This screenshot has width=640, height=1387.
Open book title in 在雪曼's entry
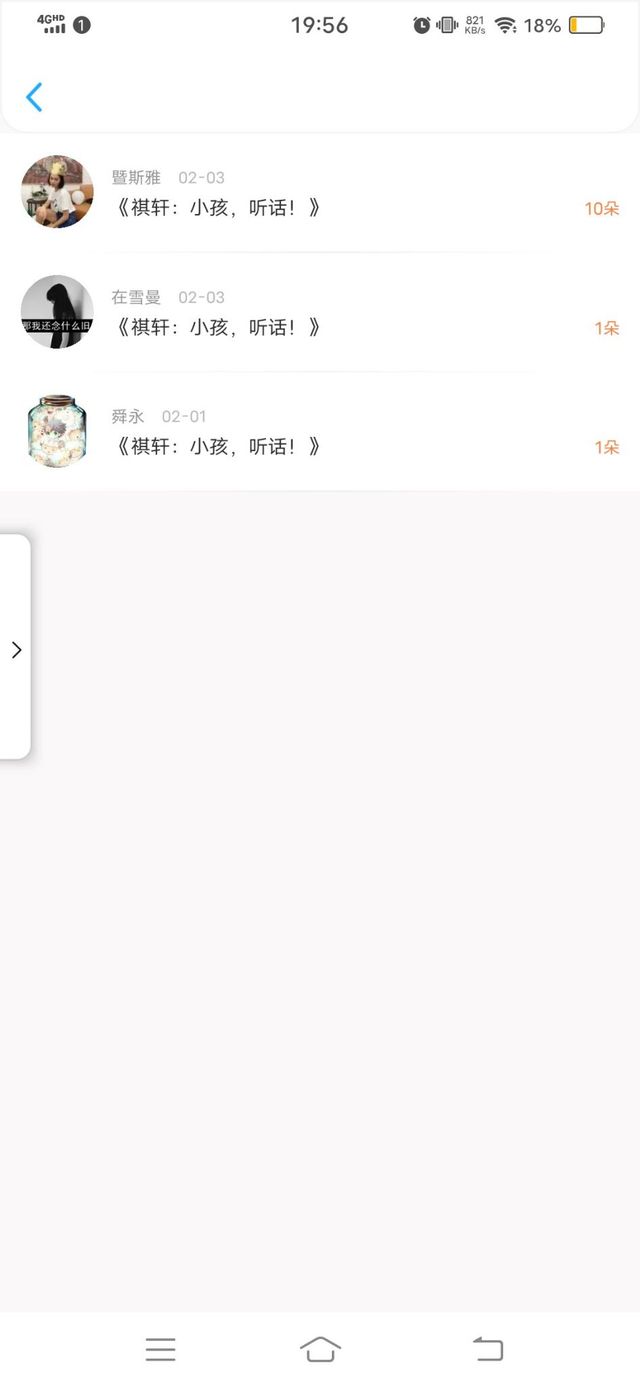[x=216, y=327]
